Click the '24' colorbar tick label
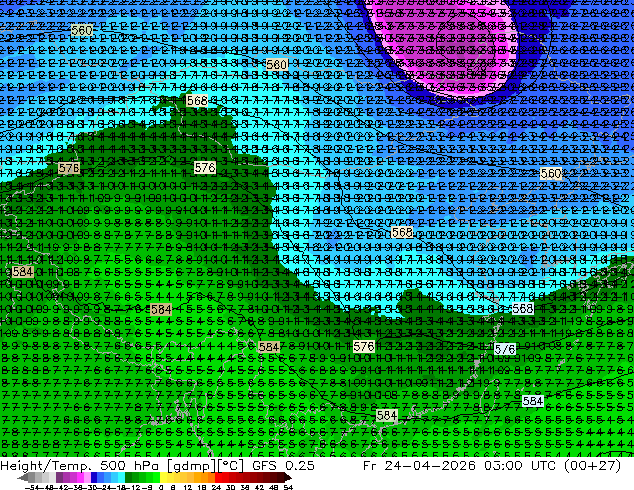 216,488
